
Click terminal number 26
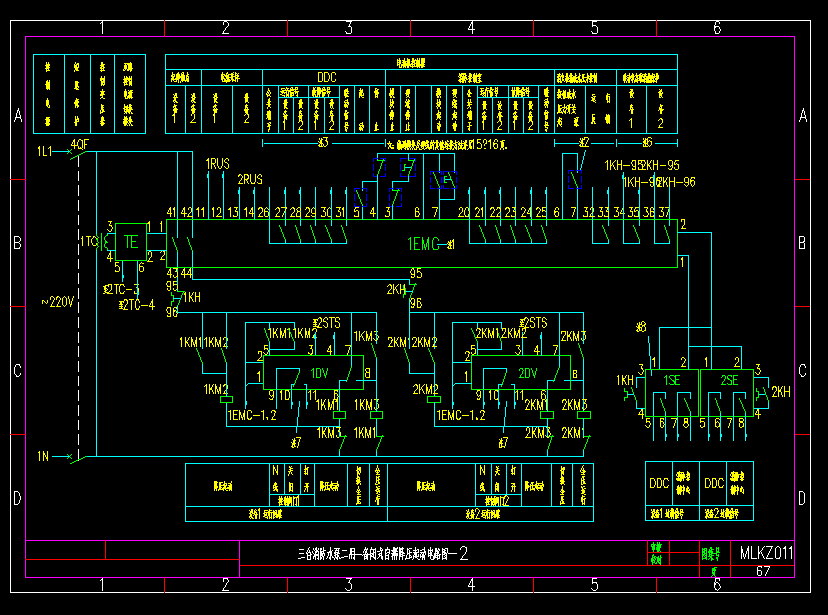coord(263,212)
